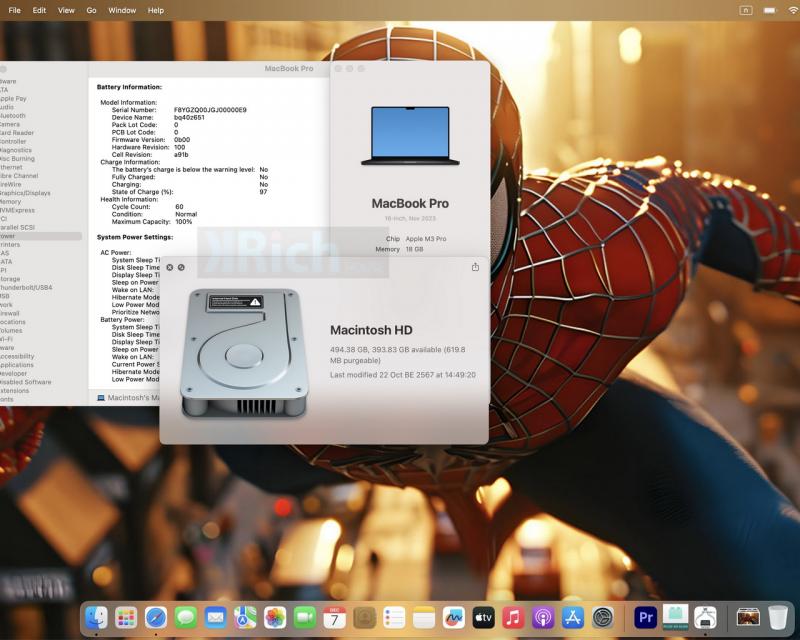Click the MacBook Pro laptop image
This screenshot has height=640, width=800.
tap(410, 136)
